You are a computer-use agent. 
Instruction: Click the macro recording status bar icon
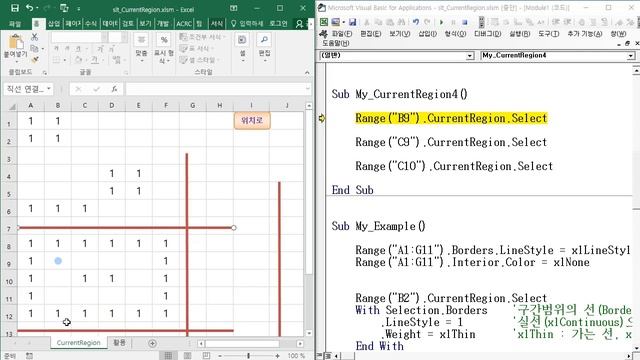click(29, 356)
